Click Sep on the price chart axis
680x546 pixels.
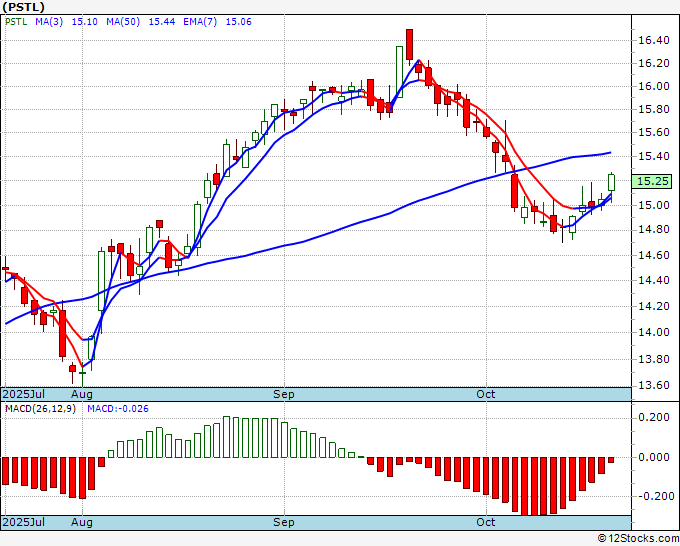(284, 394)
